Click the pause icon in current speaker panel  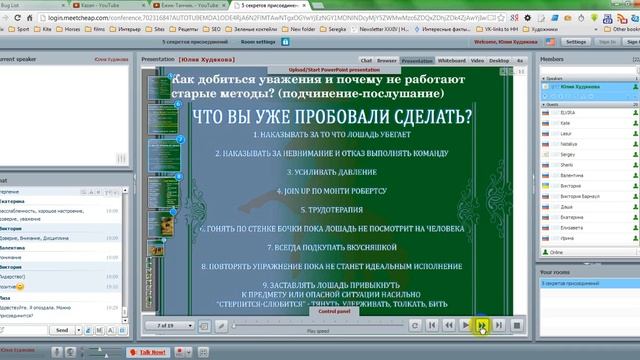click(121, 158)
